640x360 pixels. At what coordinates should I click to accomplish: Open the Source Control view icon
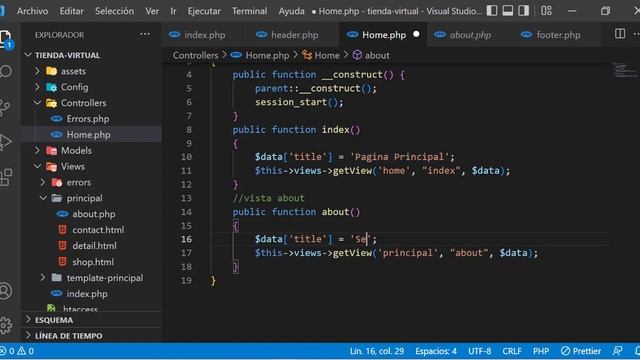(x=5, y=107)
